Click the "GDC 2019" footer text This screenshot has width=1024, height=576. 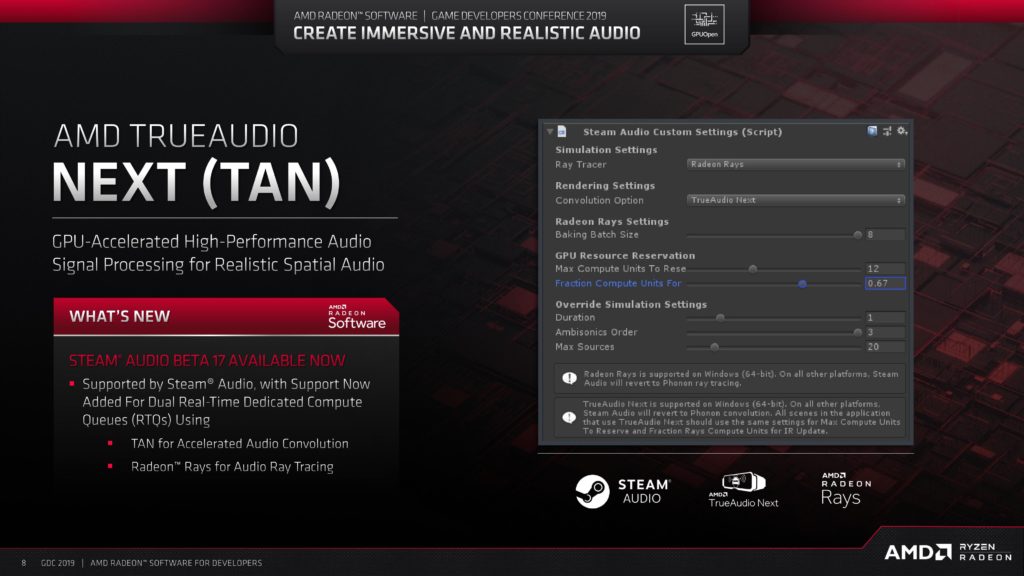point(57,563)
